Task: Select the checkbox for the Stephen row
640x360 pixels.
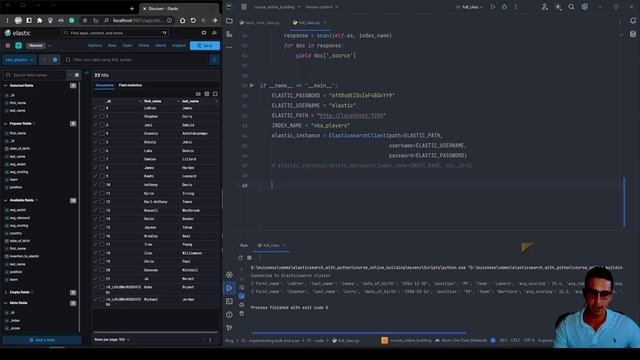Action: [102, 116]
